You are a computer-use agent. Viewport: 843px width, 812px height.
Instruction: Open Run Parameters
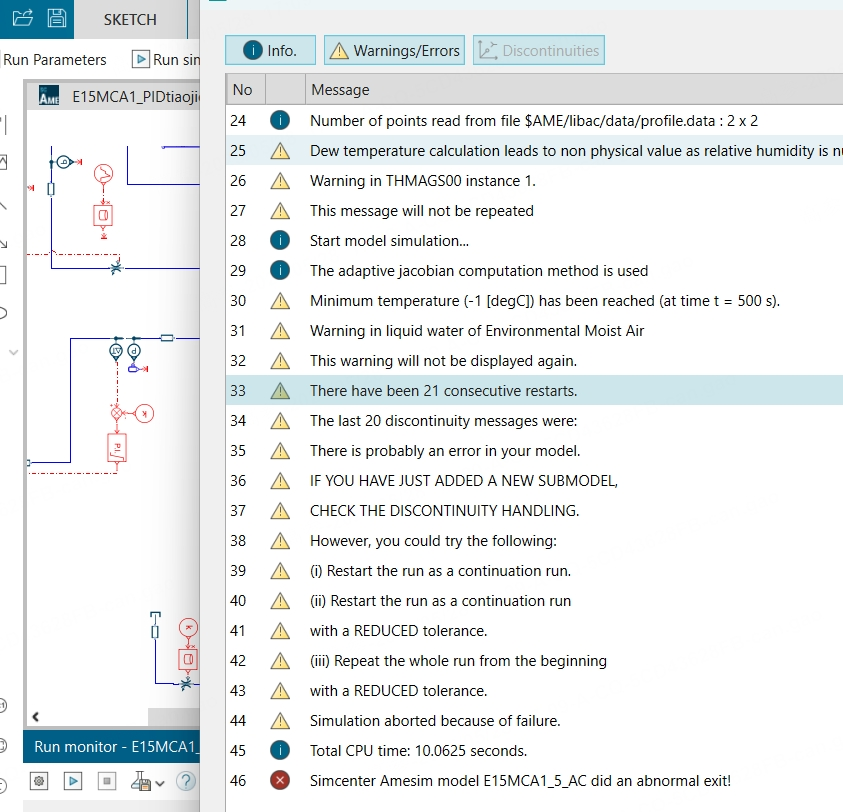pos(54,60)
